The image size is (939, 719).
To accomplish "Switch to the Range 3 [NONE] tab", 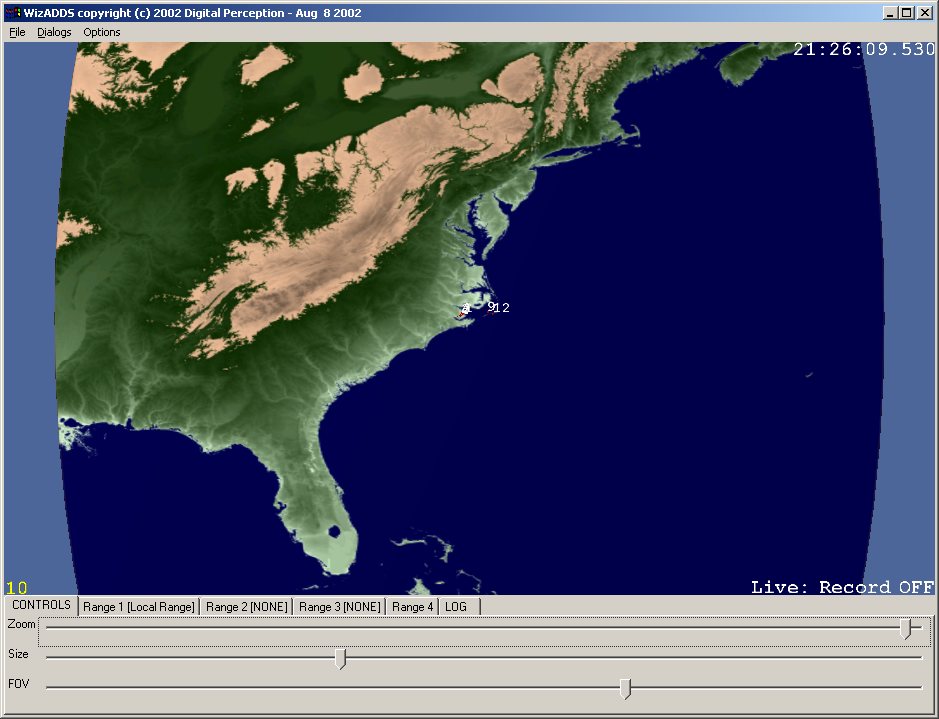I will point(339,607).
